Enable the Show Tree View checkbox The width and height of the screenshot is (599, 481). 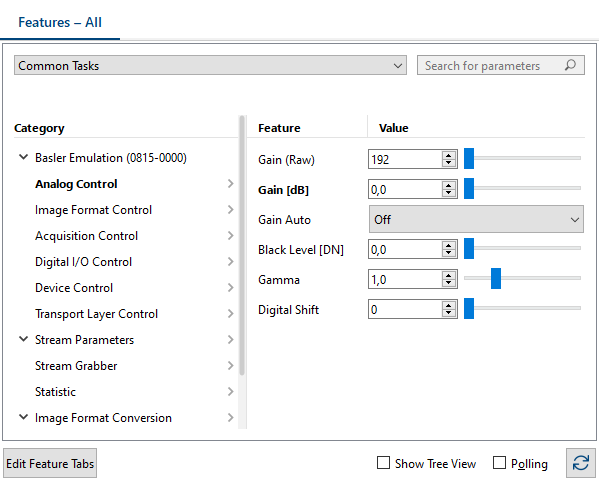click(383, 463)
